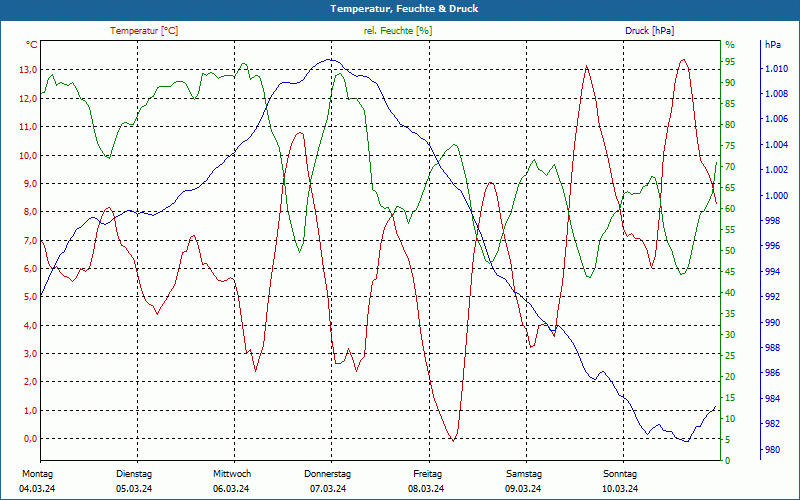Viewport: 800px width, 500px height.
Task: Click the '90' humidity axis value
Action: pos(730,83)
